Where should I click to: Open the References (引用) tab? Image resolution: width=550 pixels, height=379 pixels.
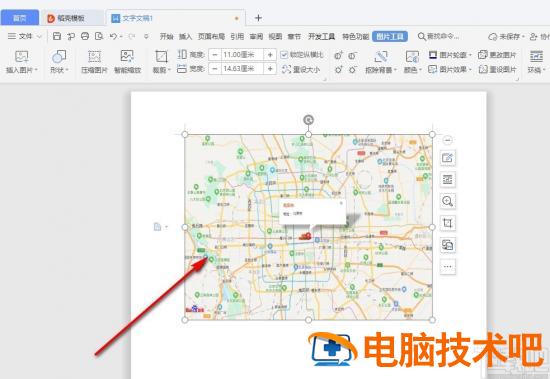pos(237,36)
